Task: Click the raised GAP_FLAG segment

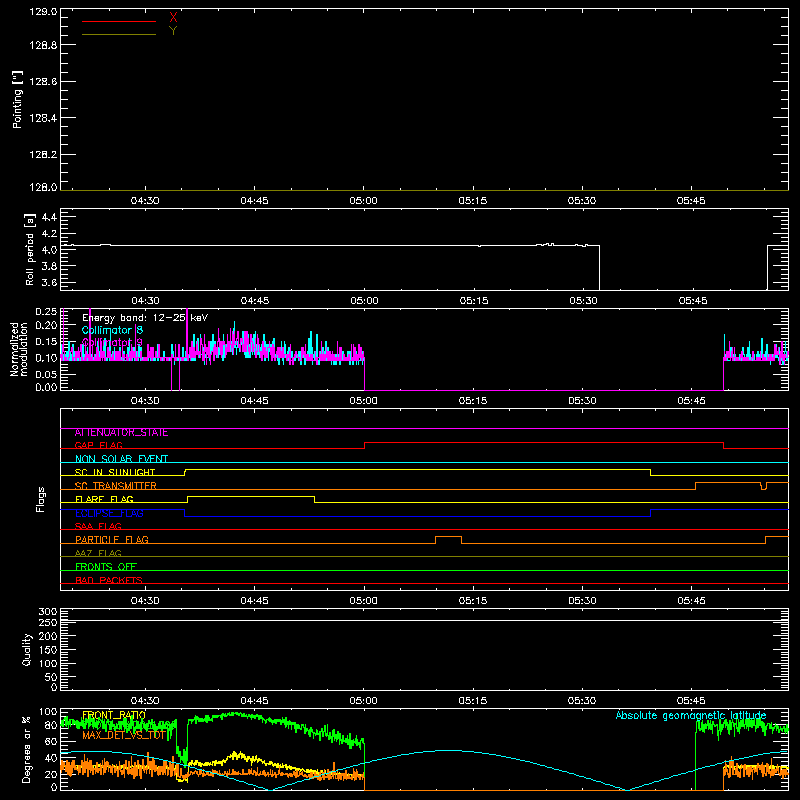Action: click(x=544, y=442)
